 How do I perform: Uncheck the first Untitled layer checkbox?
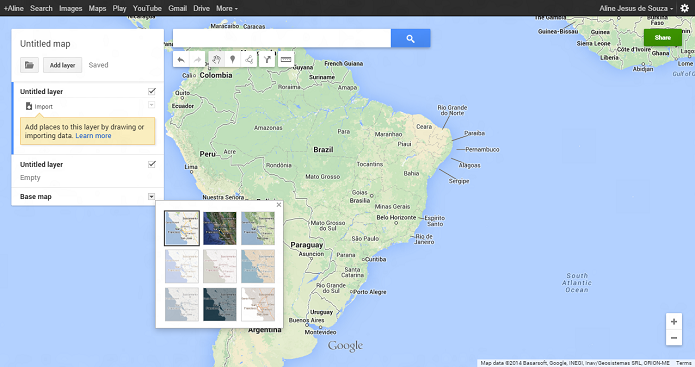[x=152, y=91]
